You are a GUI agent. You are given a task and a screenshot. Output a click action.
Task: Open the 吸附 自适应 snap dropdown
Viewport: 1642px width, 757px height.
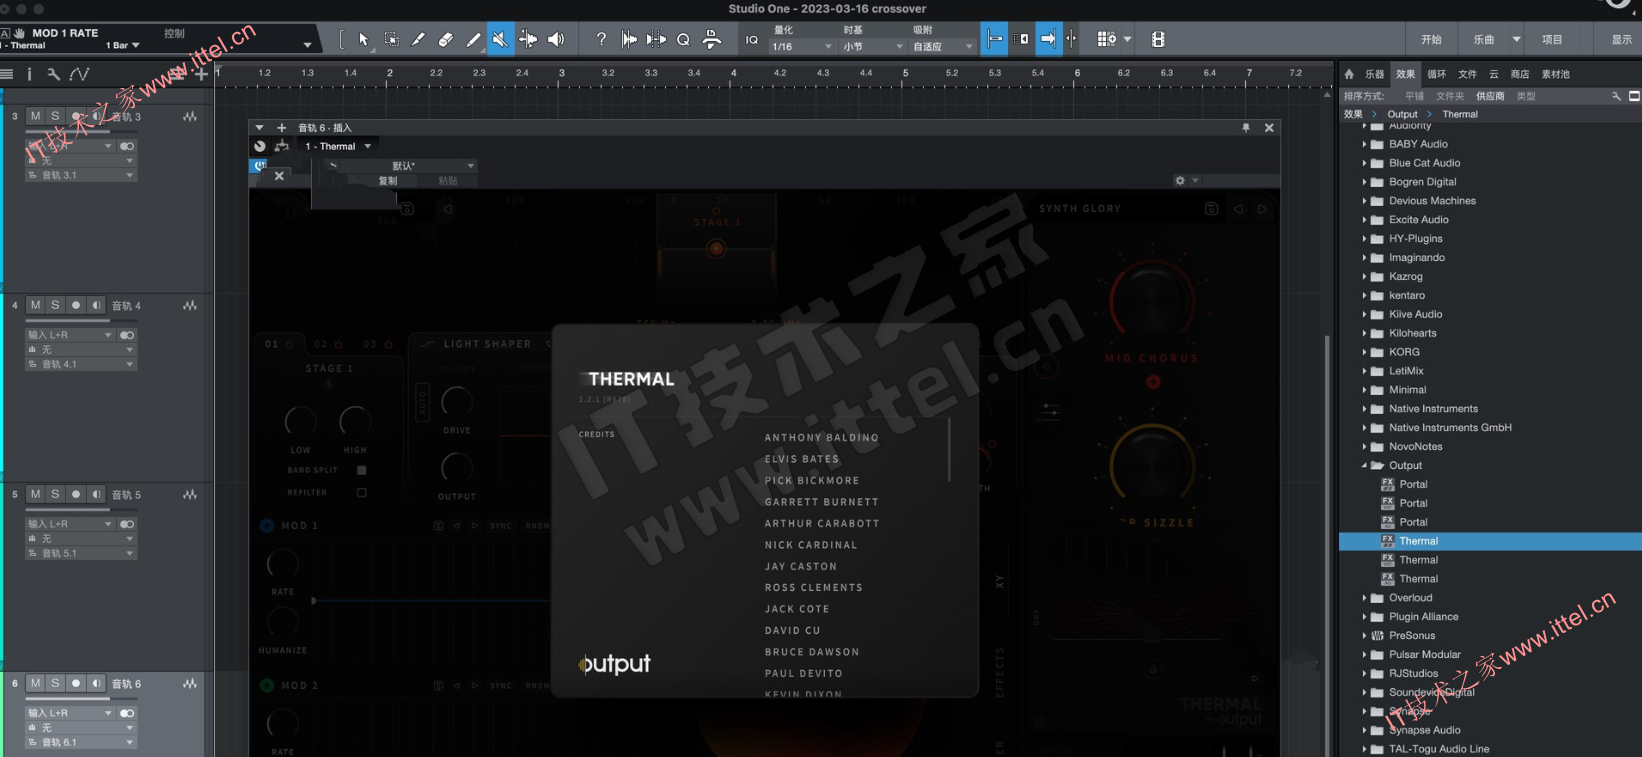pos(943,47)
